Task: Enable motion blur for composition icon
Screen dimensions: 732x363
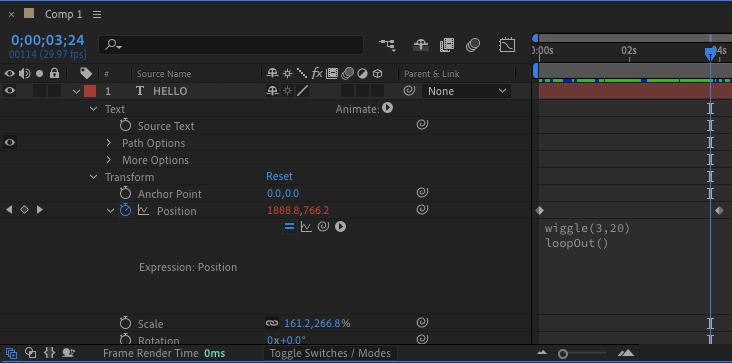Action: [473, 45]
